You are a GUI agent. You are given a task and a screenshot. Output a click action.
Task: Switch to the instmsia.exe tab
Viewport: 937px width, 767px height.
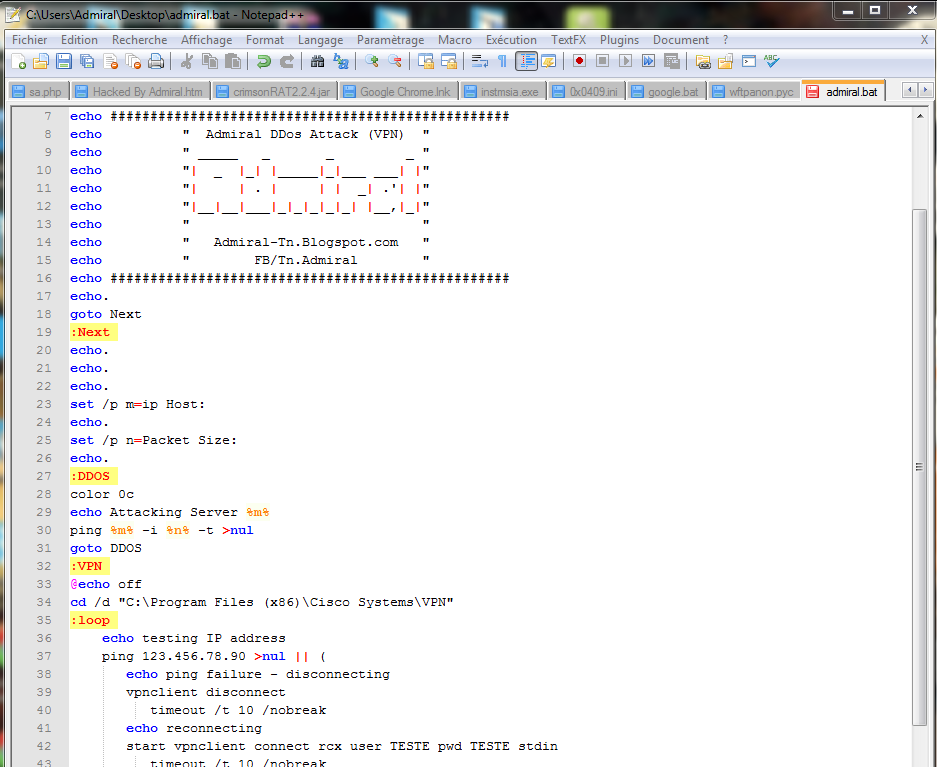[503, 91]
